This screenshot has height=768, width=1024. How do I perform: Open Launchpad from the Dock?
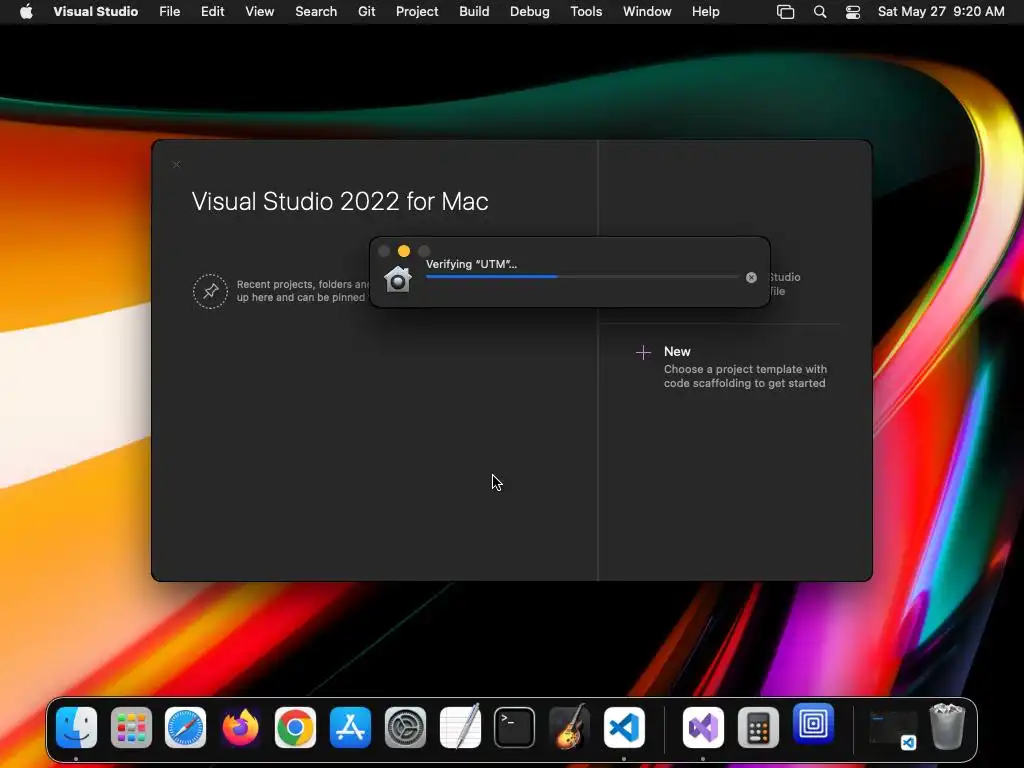pos(131,727)
